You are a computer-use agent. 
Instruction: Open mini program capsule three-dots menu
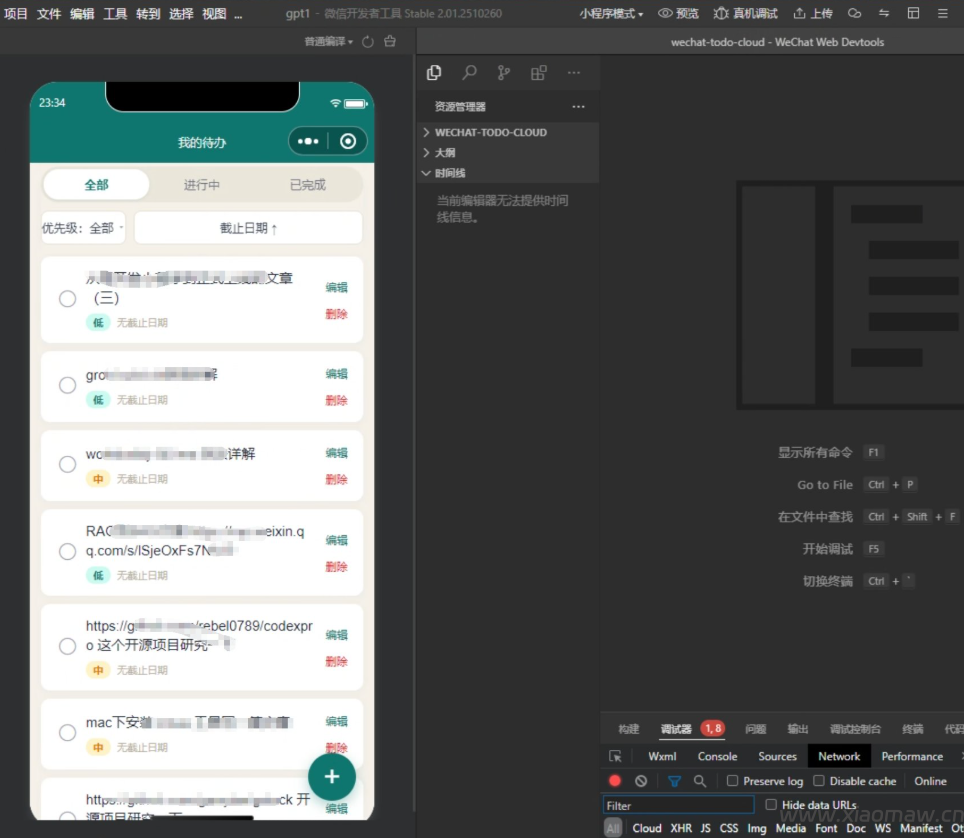(308, 141)
